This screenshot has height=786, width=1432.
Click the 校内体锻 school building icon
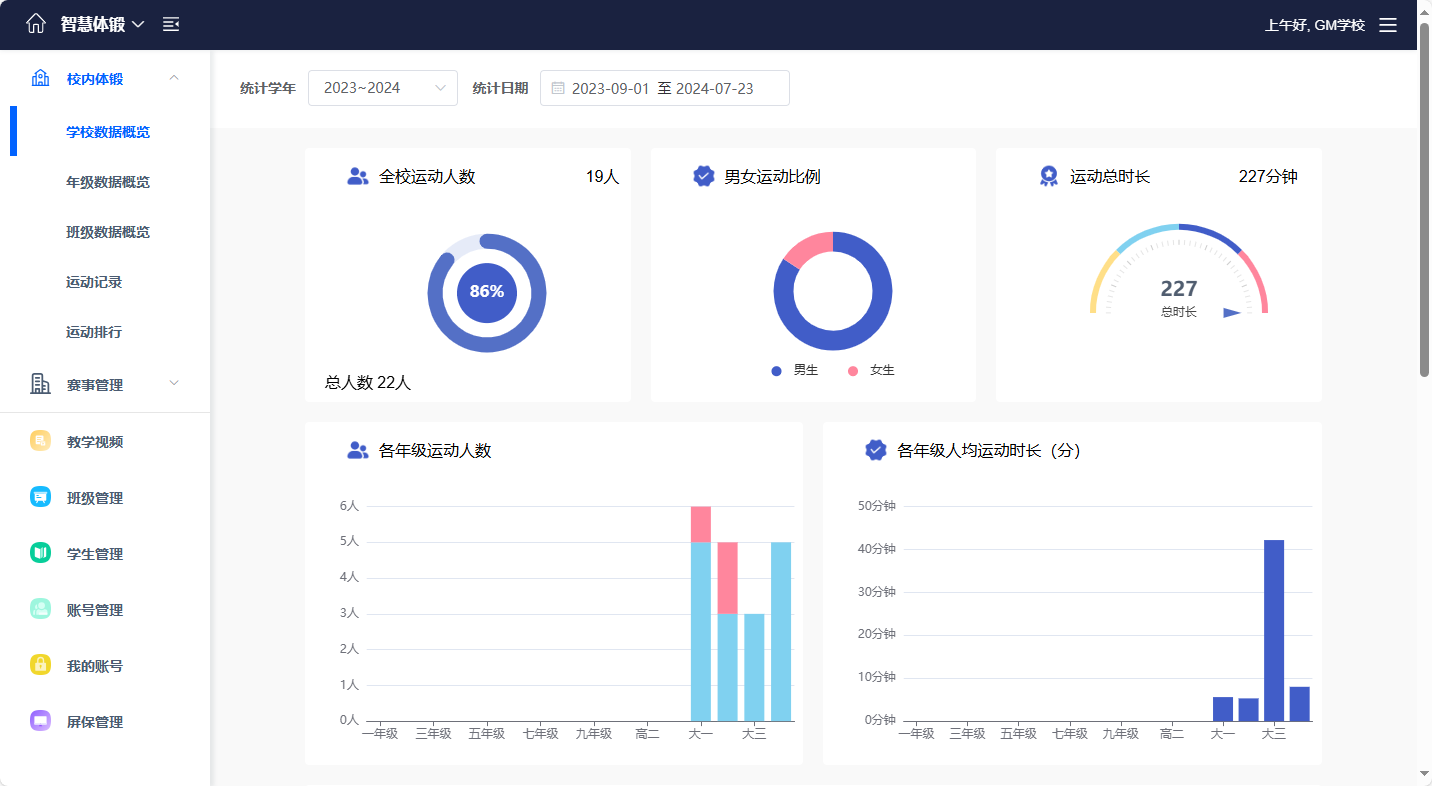click(41, 78)
